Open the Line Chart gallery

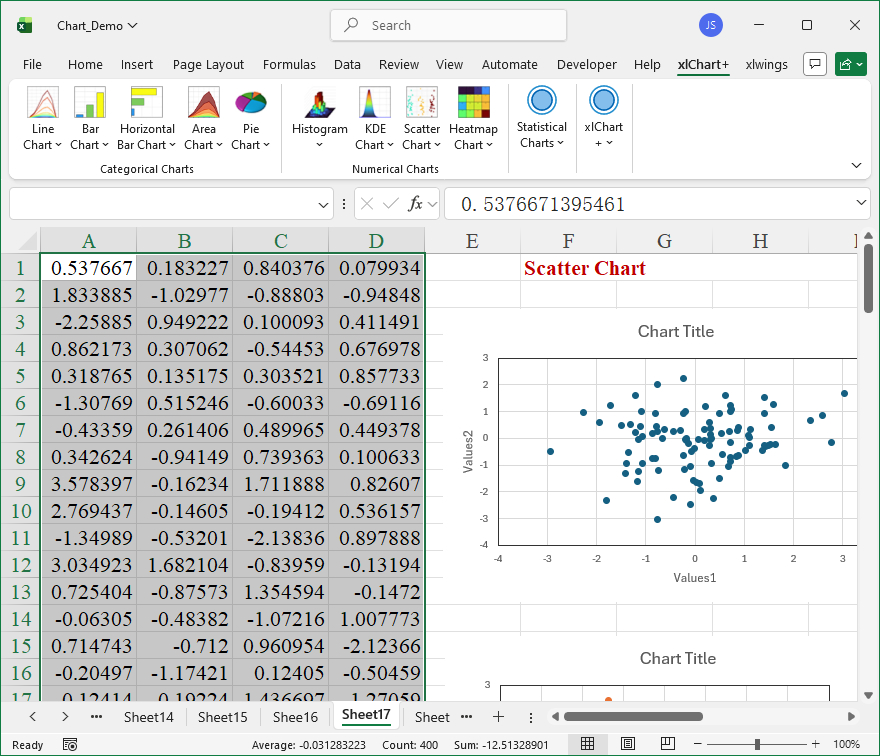(43, 118)
